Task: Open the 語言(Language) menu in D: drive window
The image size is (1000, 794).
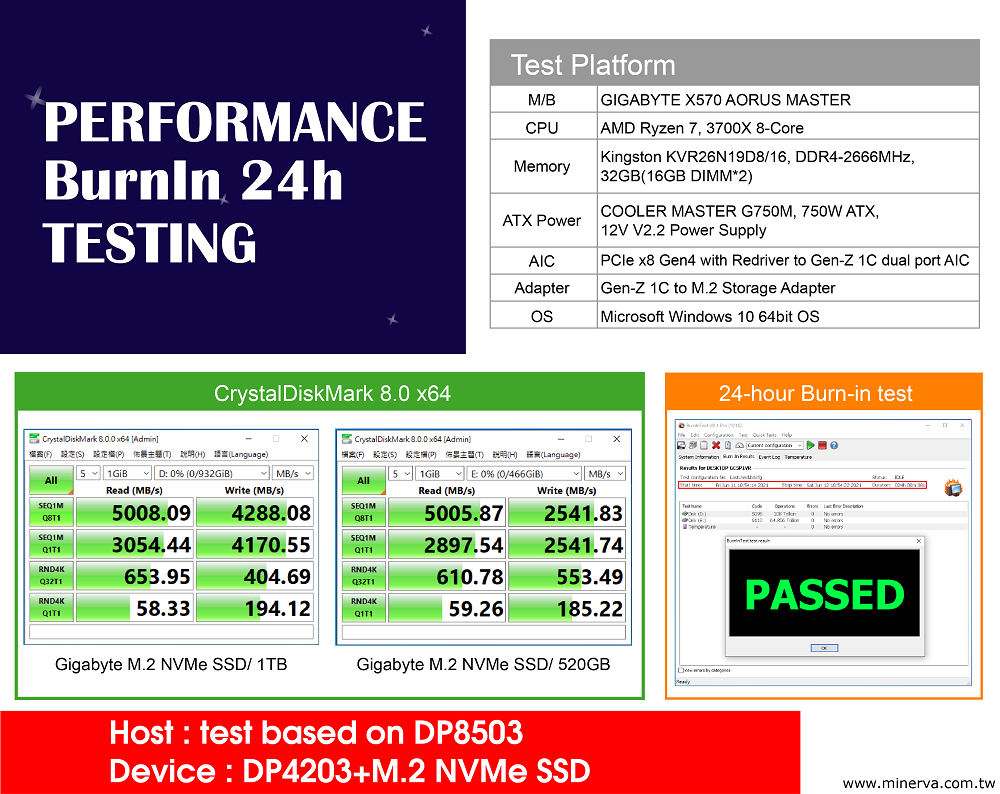Action: pyautogui.click(x=241, y=454)
